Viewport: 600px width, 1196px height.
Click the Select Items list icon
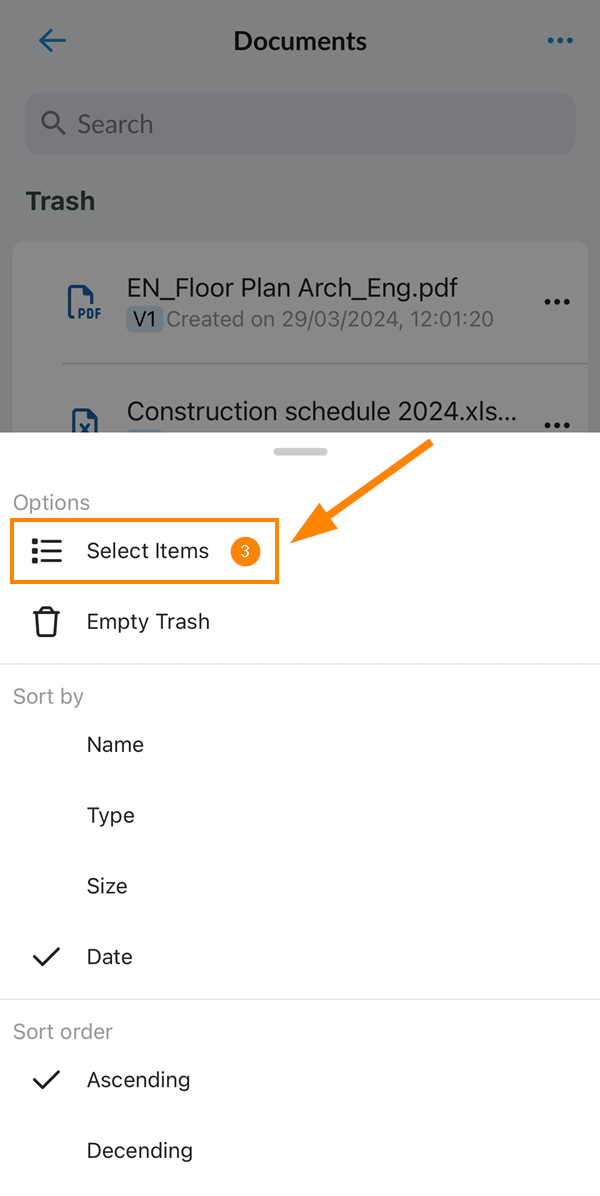47,551
